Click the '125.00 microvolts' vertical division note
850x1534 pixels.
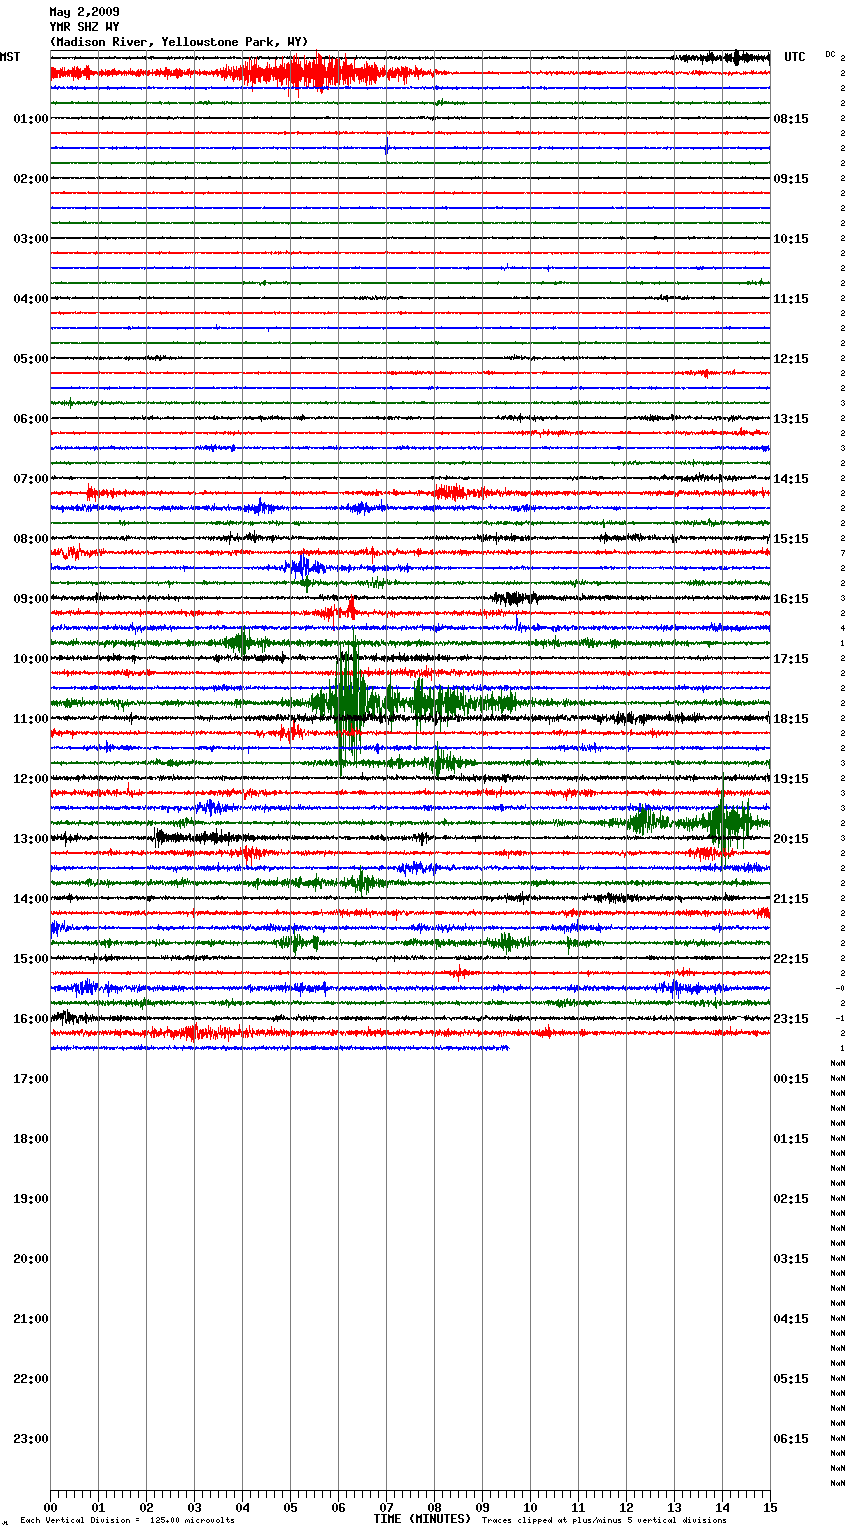click(192, 1520)
